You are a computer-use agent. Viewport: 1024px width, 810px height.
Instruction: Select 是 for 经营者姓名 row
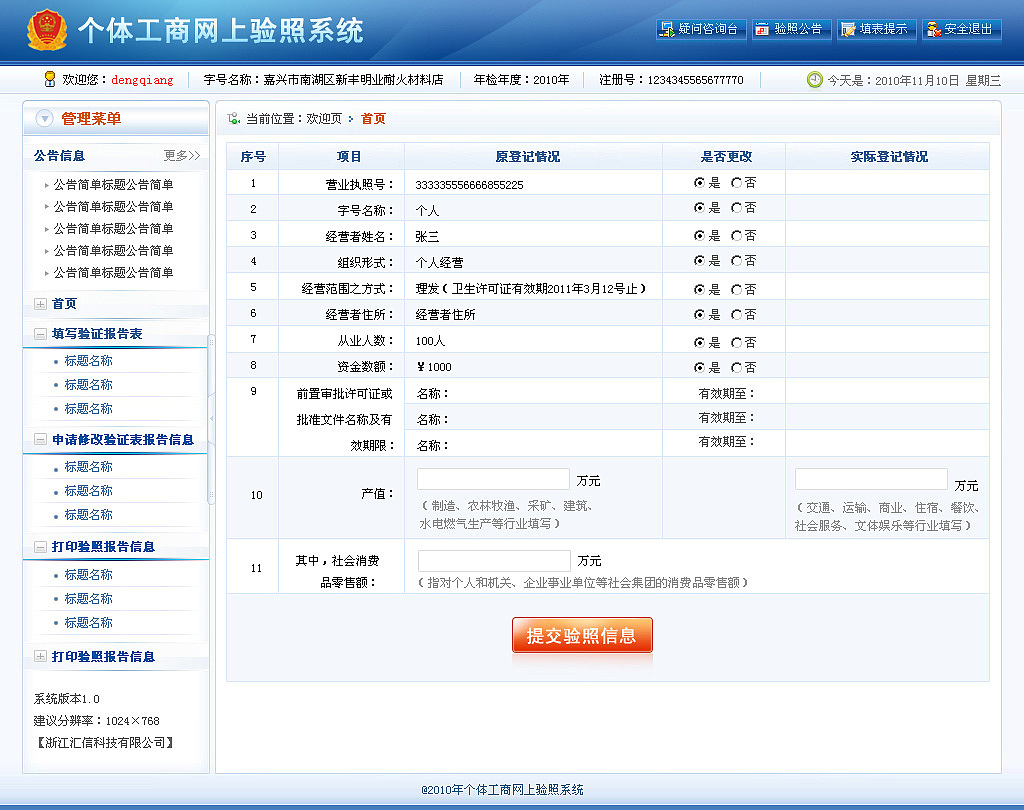(x=699, y=235)
